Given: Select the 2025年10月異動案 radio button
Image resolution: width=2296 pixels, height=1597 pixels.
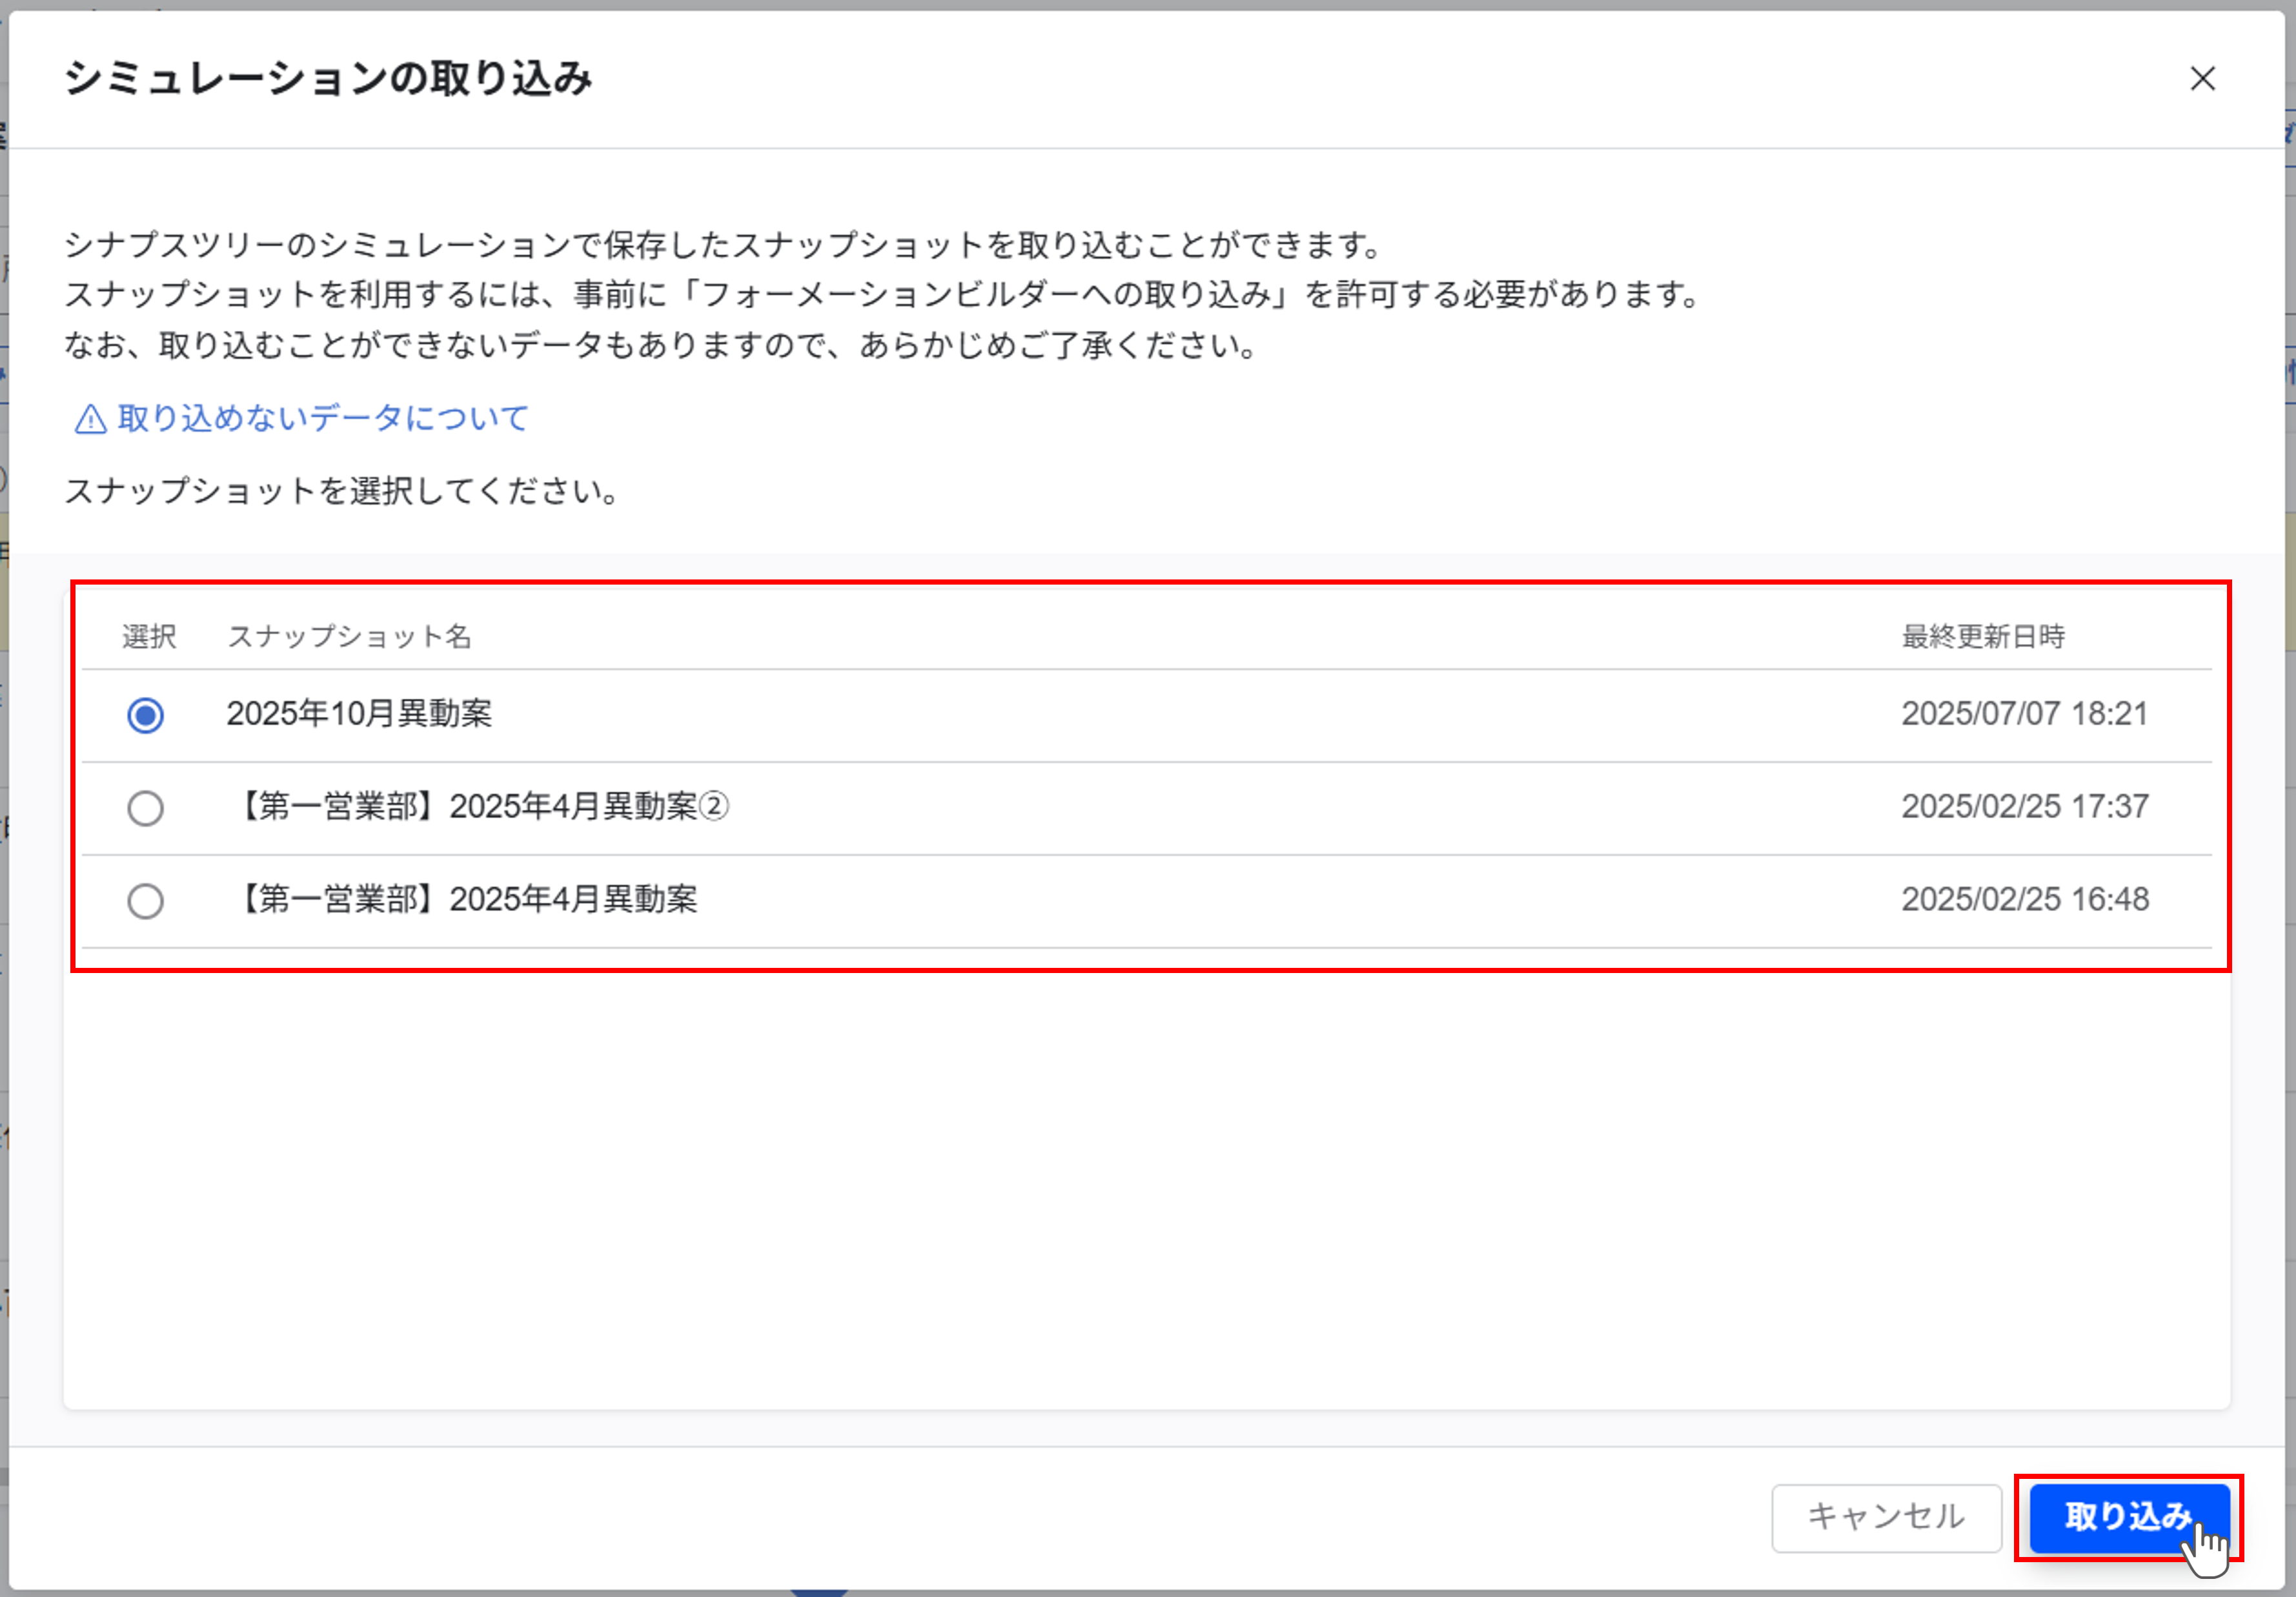Looking at the screenshot, I should pos(145,714).
